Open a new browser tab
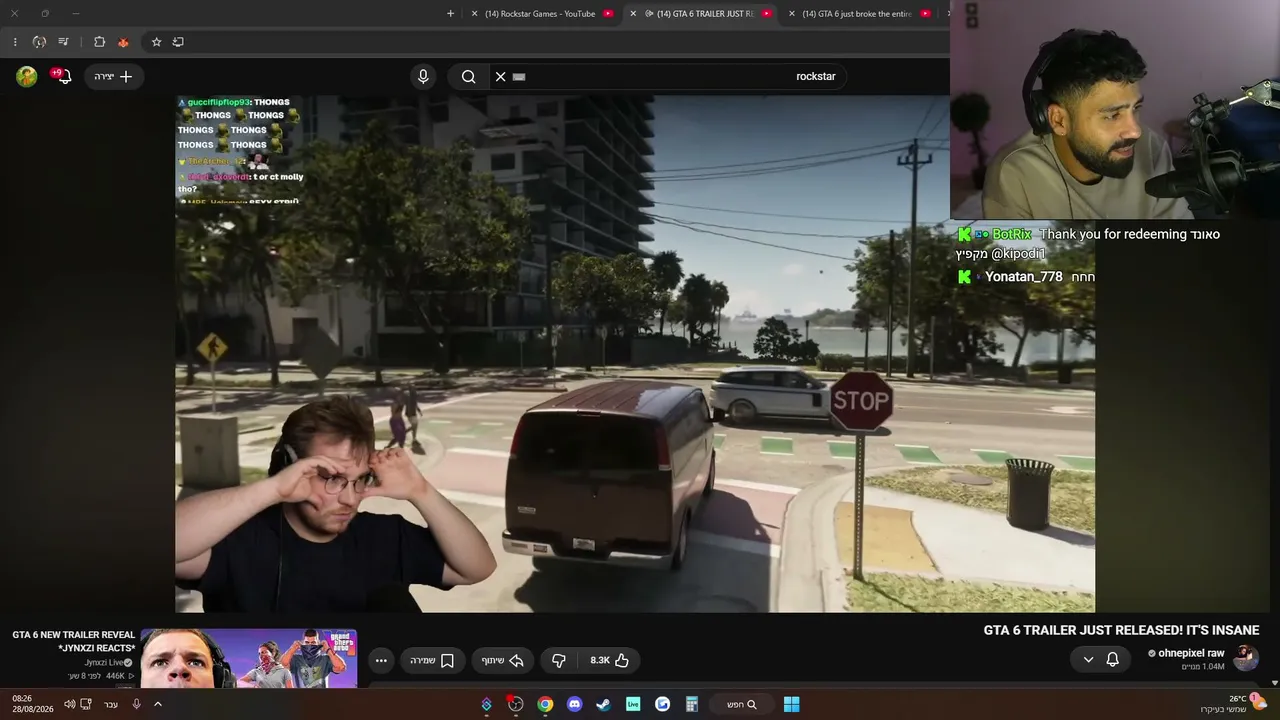This screenshot has height=720, width=1280. point(450,14)
